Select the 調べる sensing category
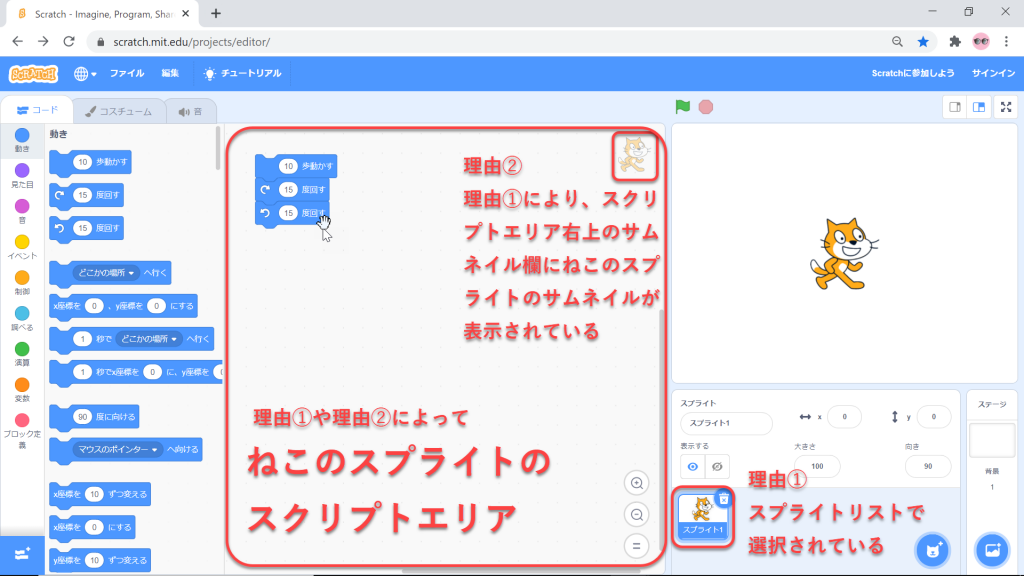 tap(22, 318)
